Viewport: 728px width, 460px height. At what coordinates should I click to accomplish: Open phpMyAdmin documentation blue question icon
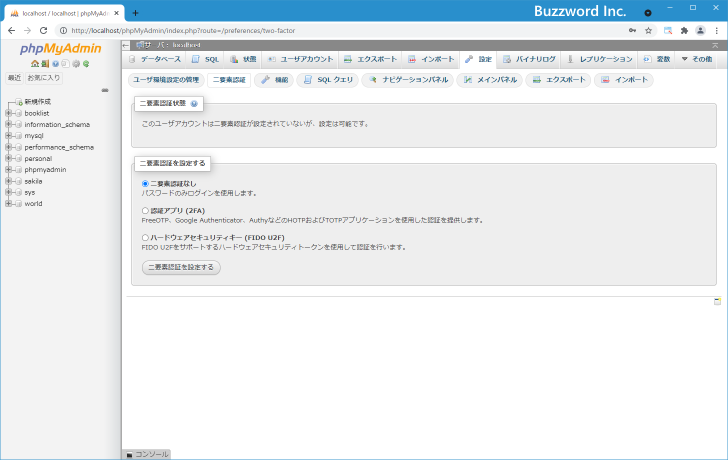[x=55, y=64]
